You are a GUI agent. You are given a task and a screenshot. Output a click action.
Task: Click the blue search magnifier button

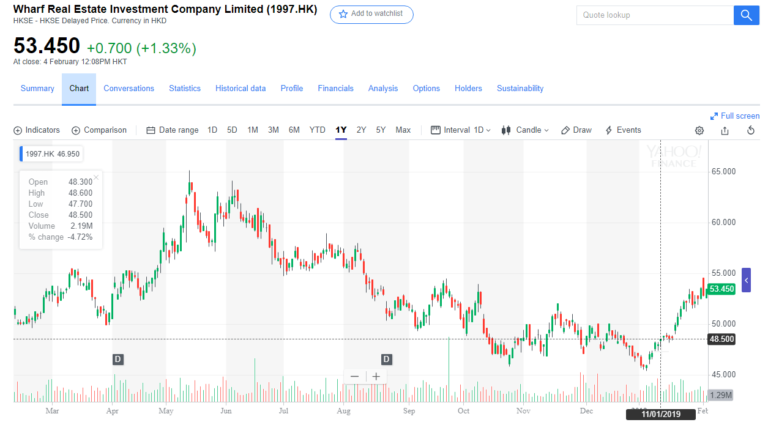pyautogui.click(x=746, y=15)
